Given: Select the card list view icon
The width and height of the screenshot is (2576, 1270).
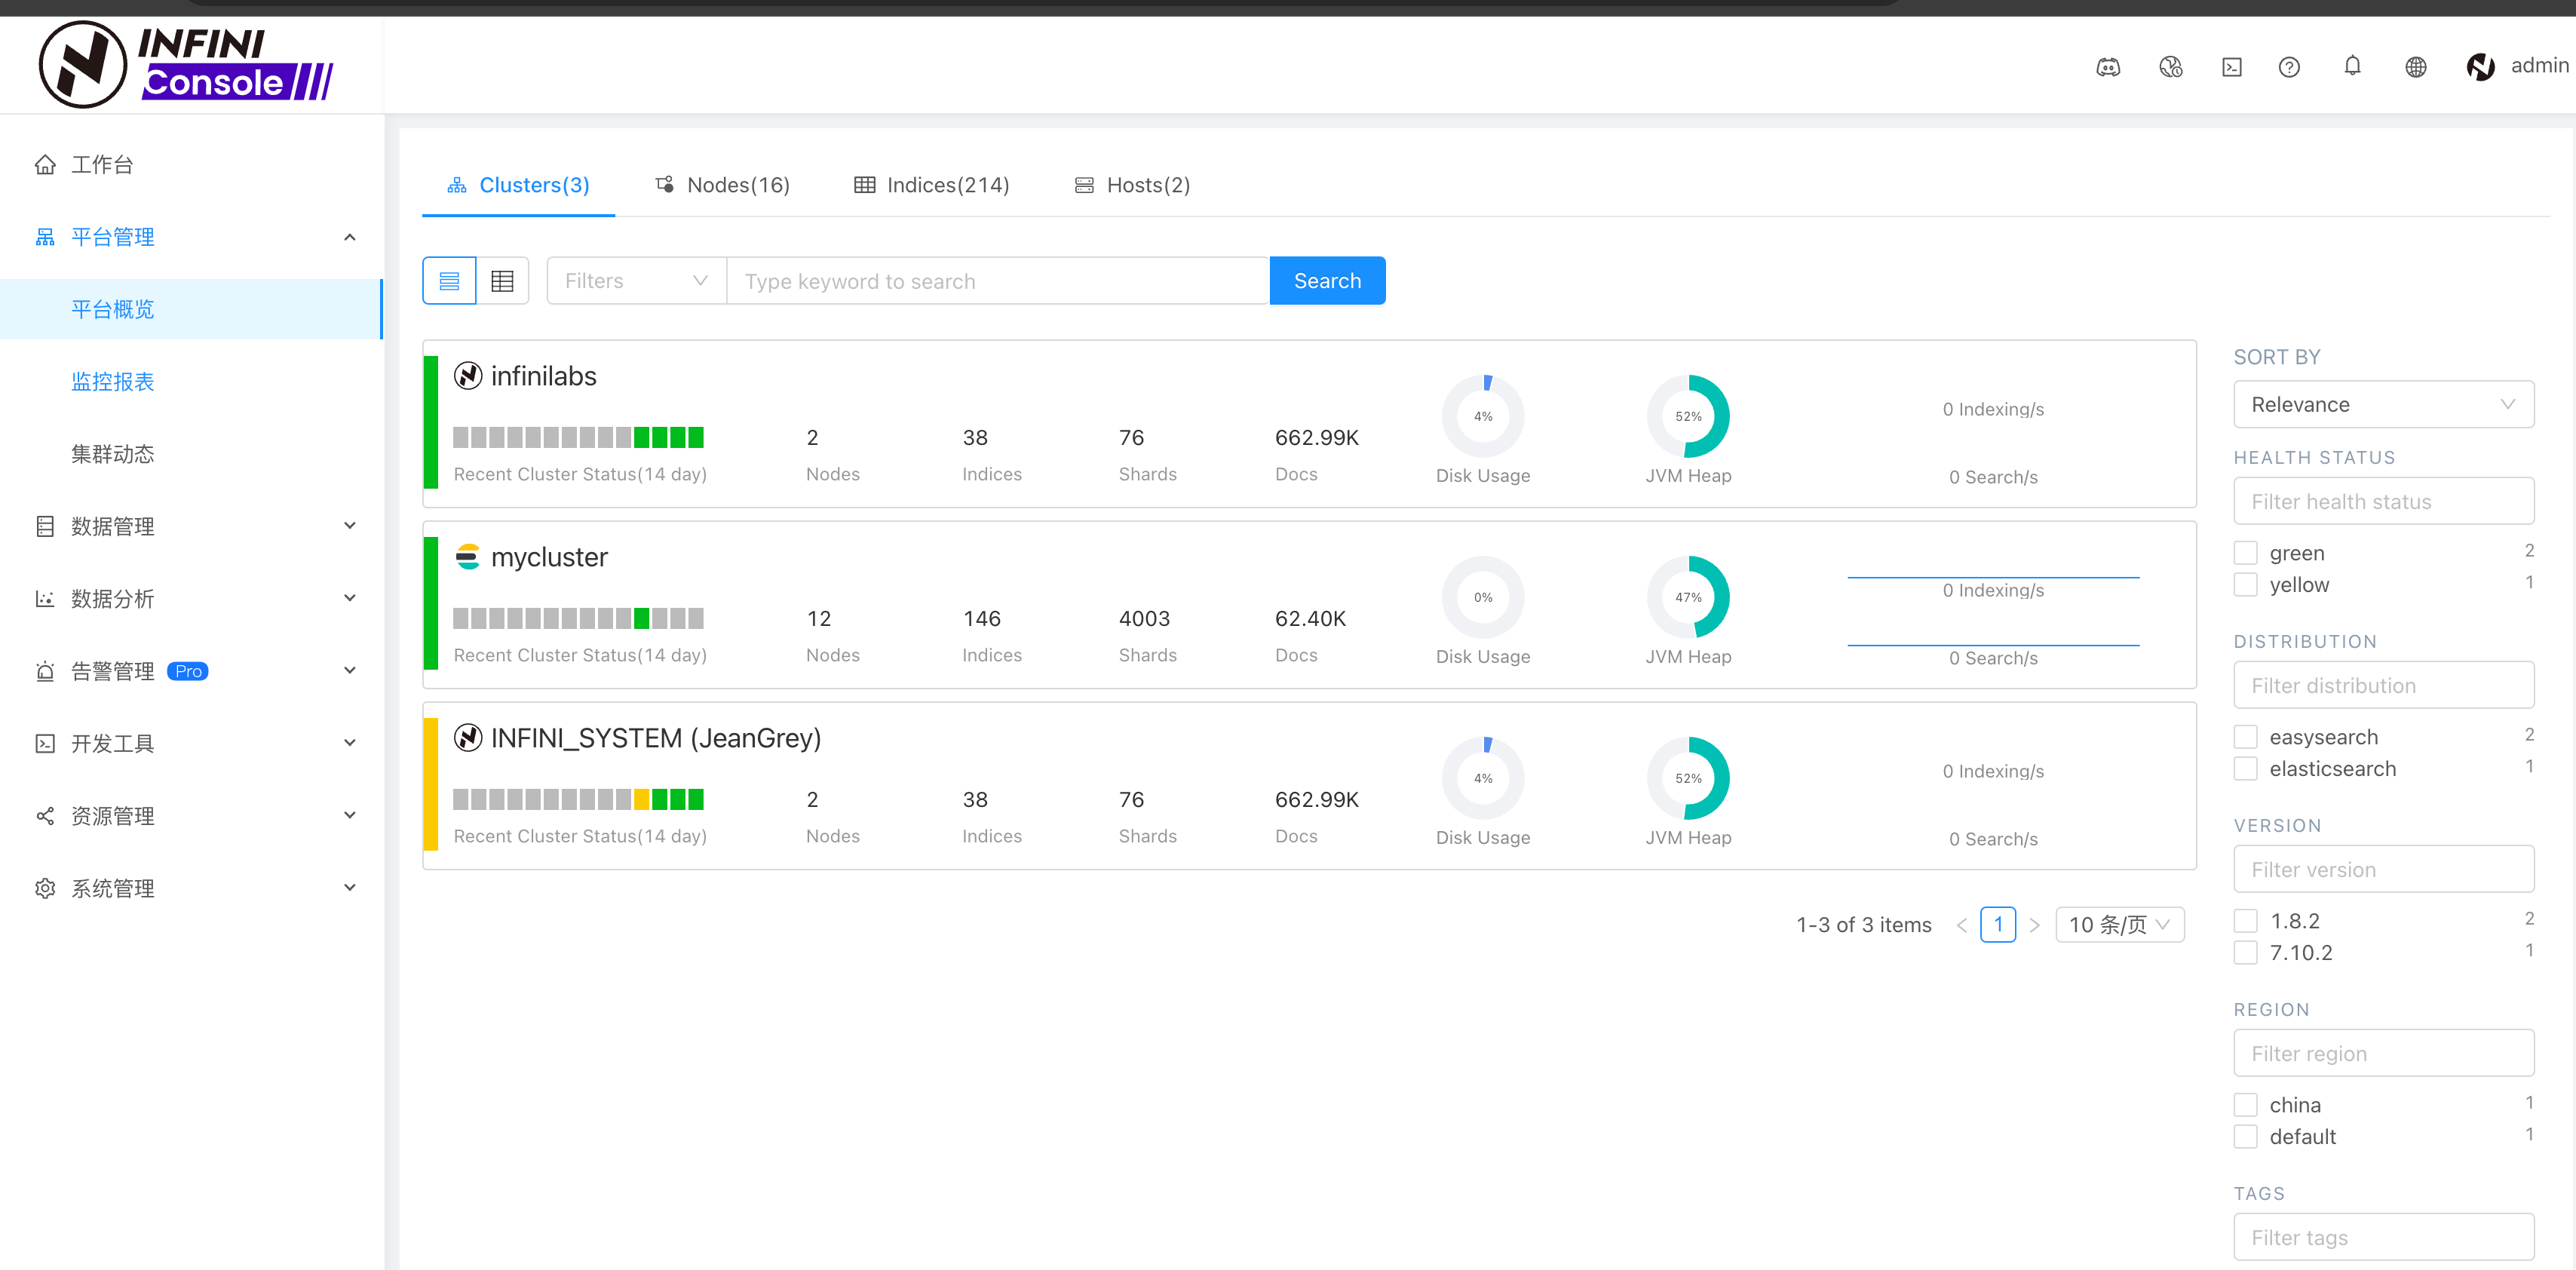Looking at the screenshot, I should point(449,281).
